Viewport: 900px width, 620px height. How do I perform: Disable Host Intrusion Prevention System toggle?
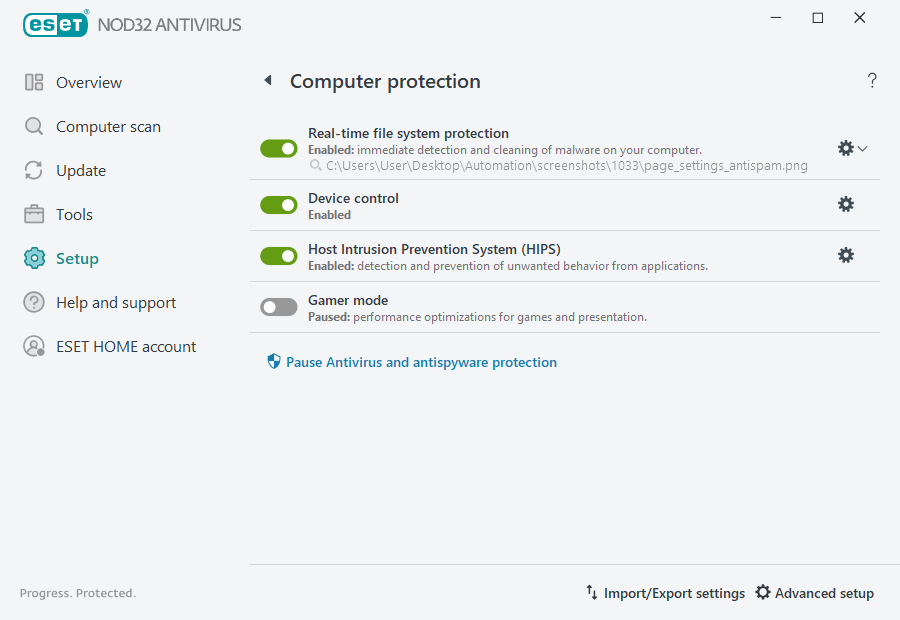point(279,256)
